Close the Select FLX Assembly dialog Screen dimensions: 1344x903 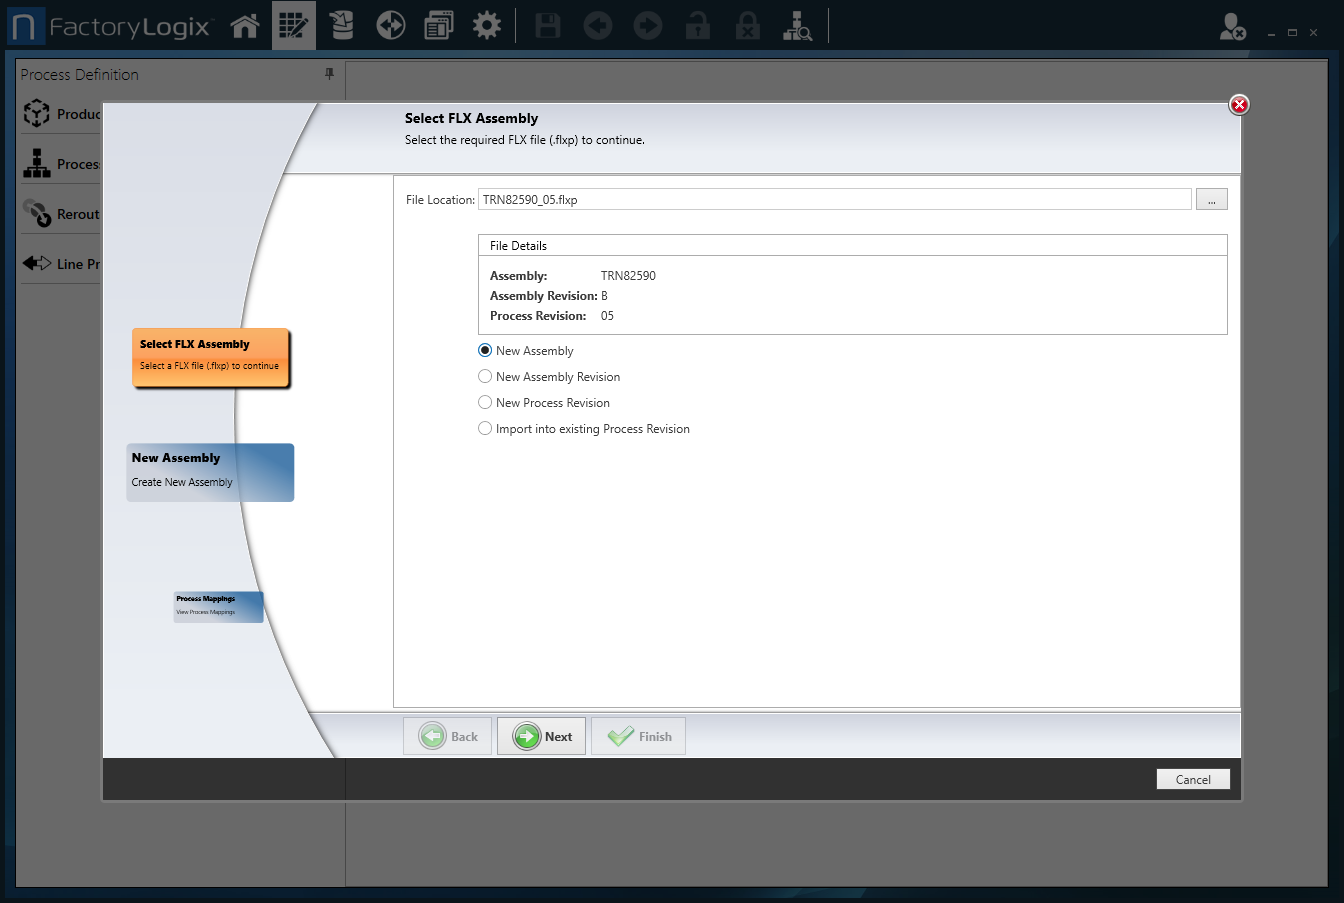(x=1239, y=105)
